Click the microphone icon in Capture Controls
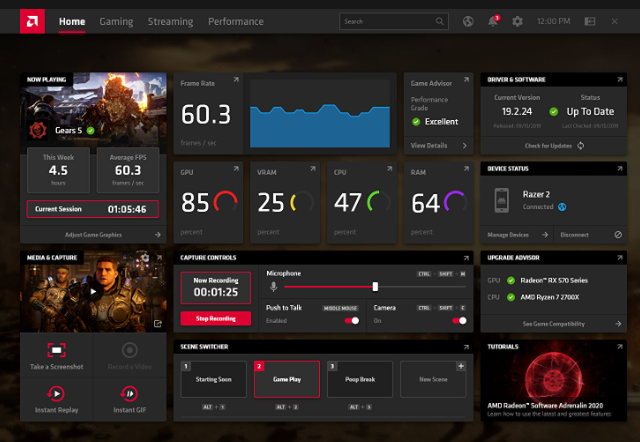This screenshot has height=442, width=640. (x=271, y=287)
